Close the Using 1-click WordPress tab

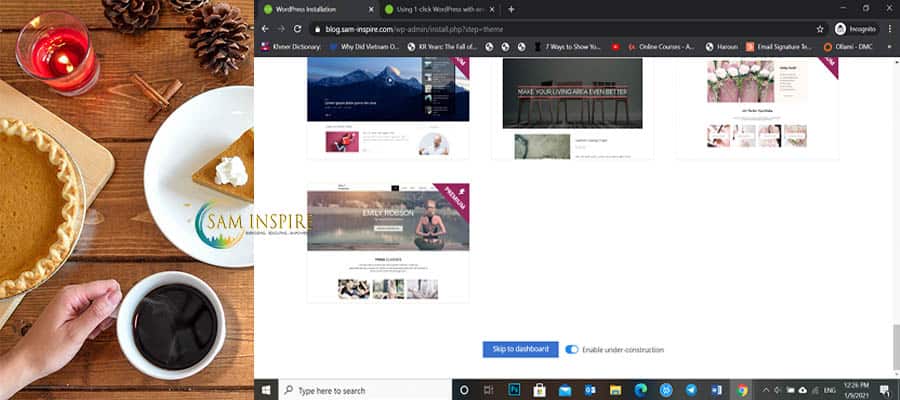coord(492,9)
